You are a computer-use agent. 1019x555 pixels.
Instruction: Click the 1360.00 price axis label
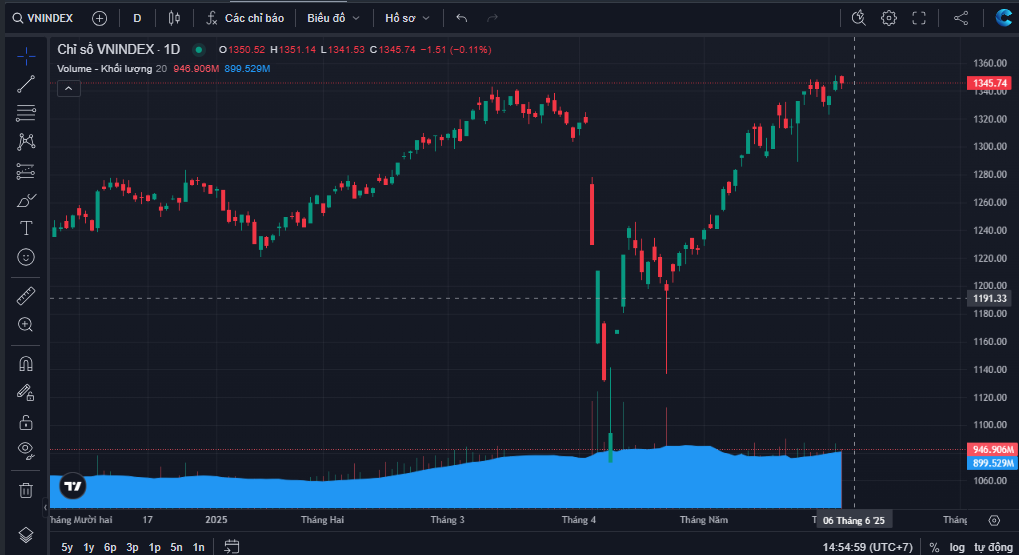[x=990, y=63]
